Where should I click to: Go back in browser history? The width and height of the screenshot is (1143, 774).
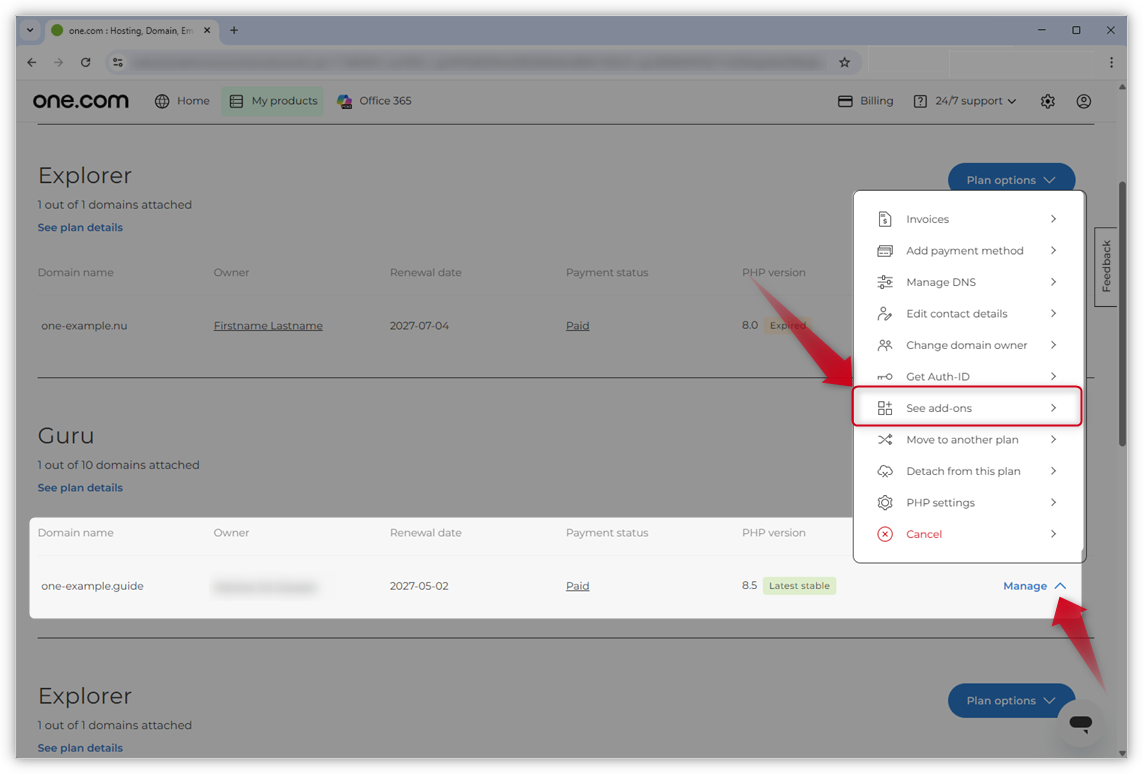click(32, 63)
